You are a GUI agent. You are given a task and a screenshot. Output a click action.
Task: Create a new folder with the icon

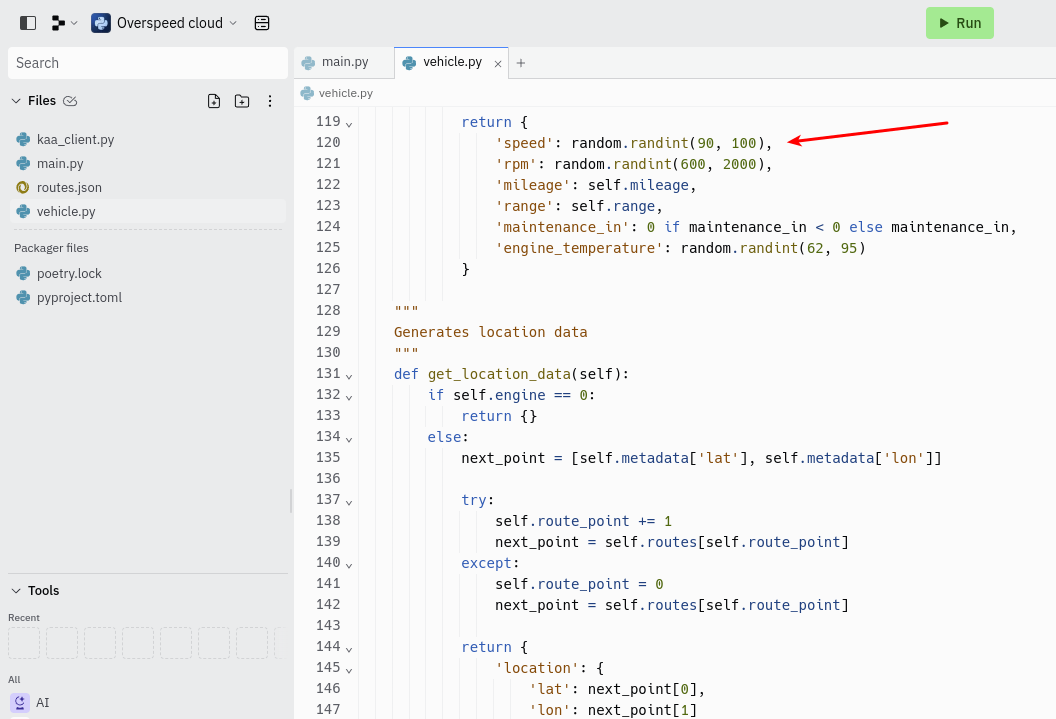click(242, 101)
